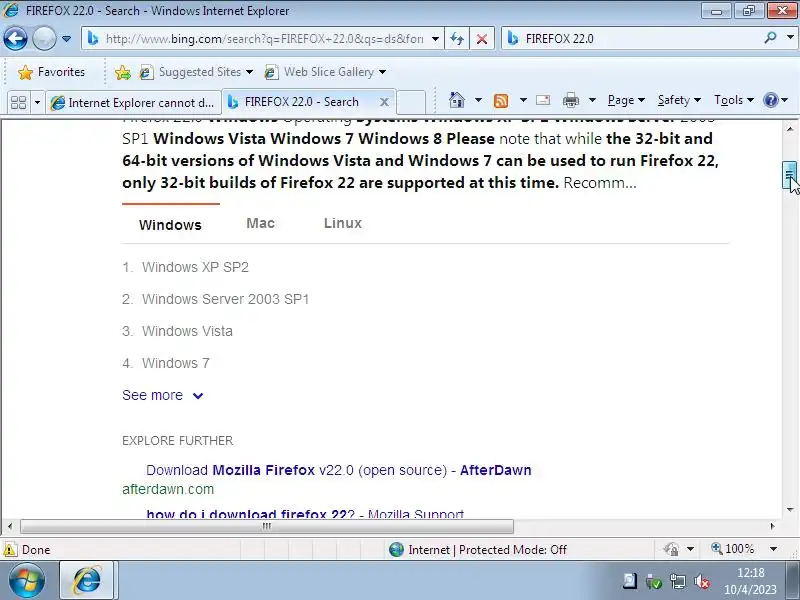Click the Windows XP SP2 list item

point(195,267)
